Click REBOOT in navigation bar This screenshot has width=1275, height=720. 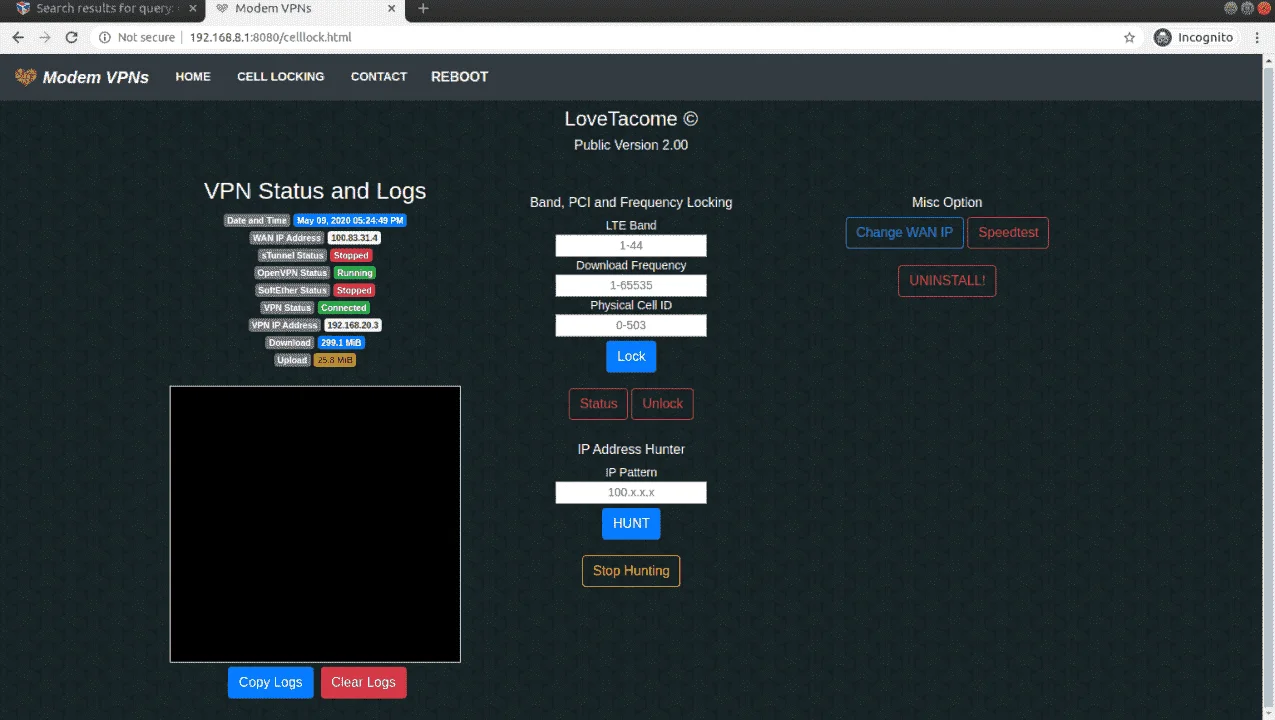[x=459, y=77]
